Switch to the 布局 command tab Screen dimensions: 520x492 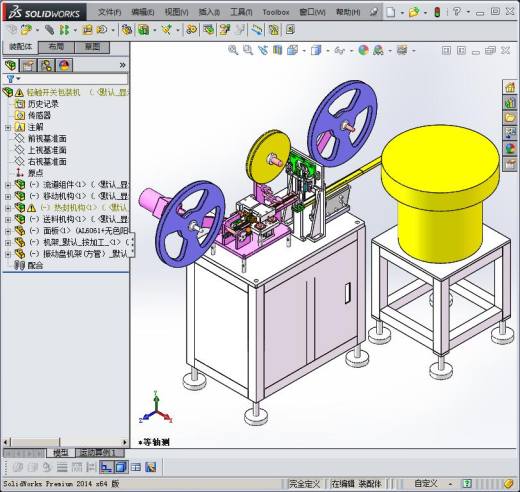pyautogui.click(x=56, y=47)
